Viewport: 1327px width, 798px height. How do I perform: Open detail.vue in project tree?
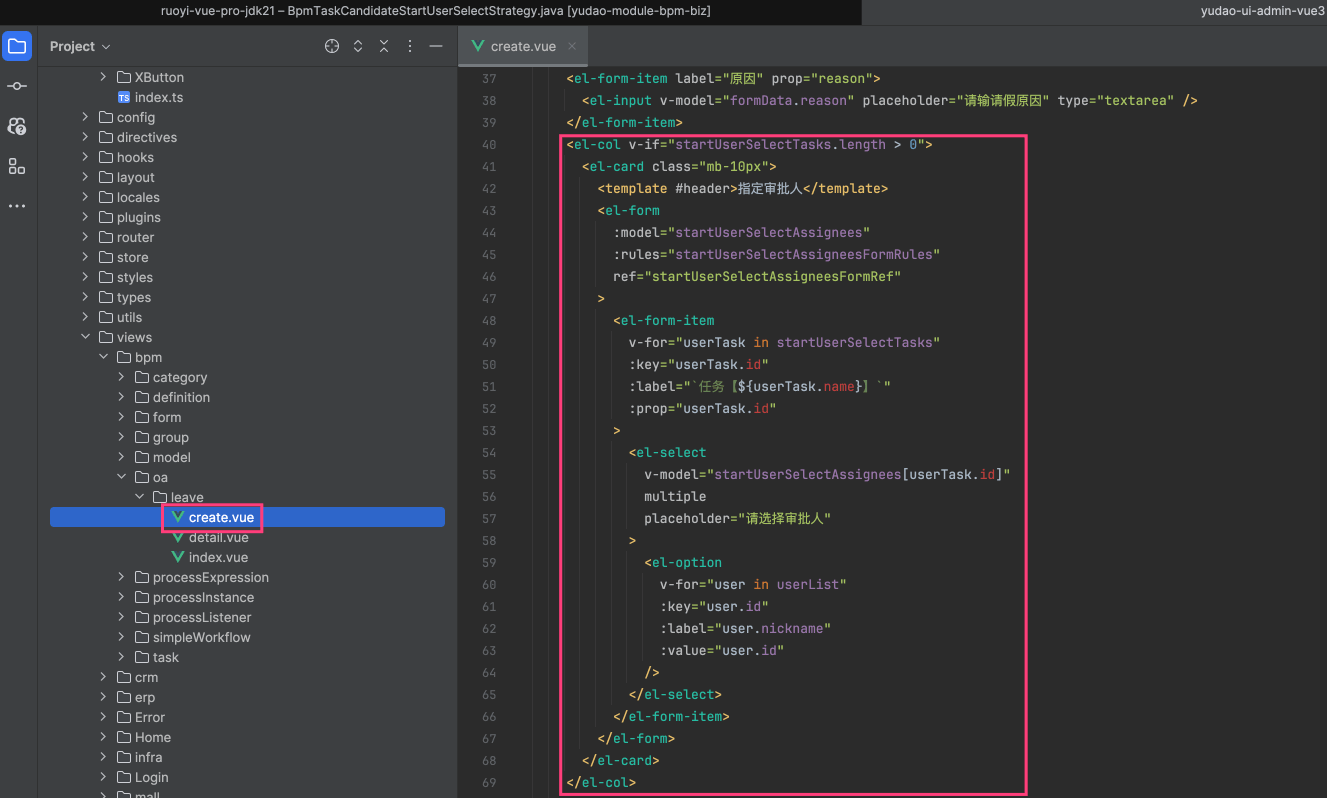coord(218,538)
